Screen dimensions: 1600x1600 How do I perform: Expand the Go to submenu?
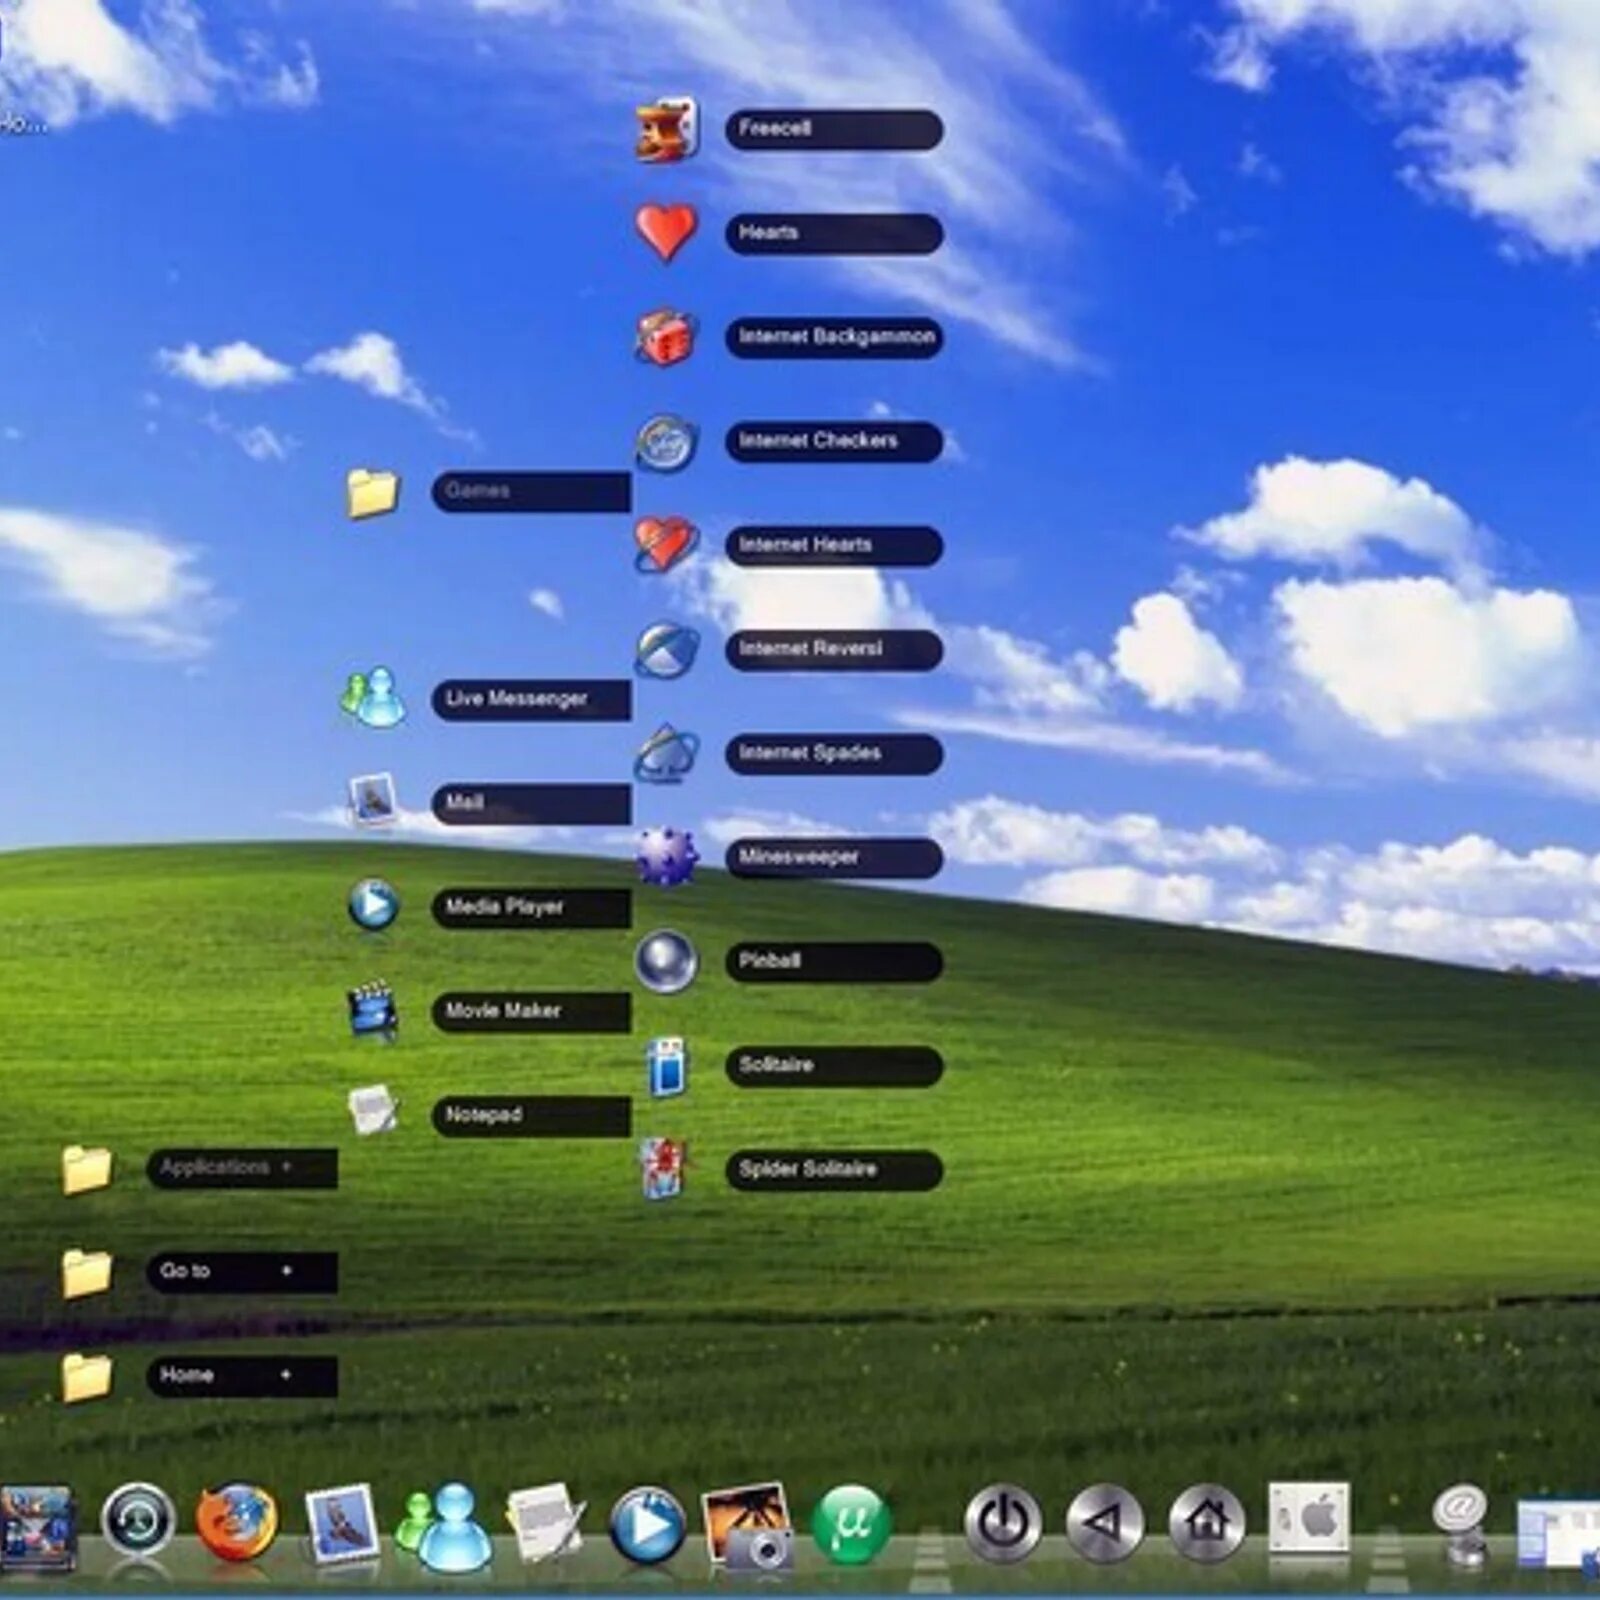coord(242,1271)
